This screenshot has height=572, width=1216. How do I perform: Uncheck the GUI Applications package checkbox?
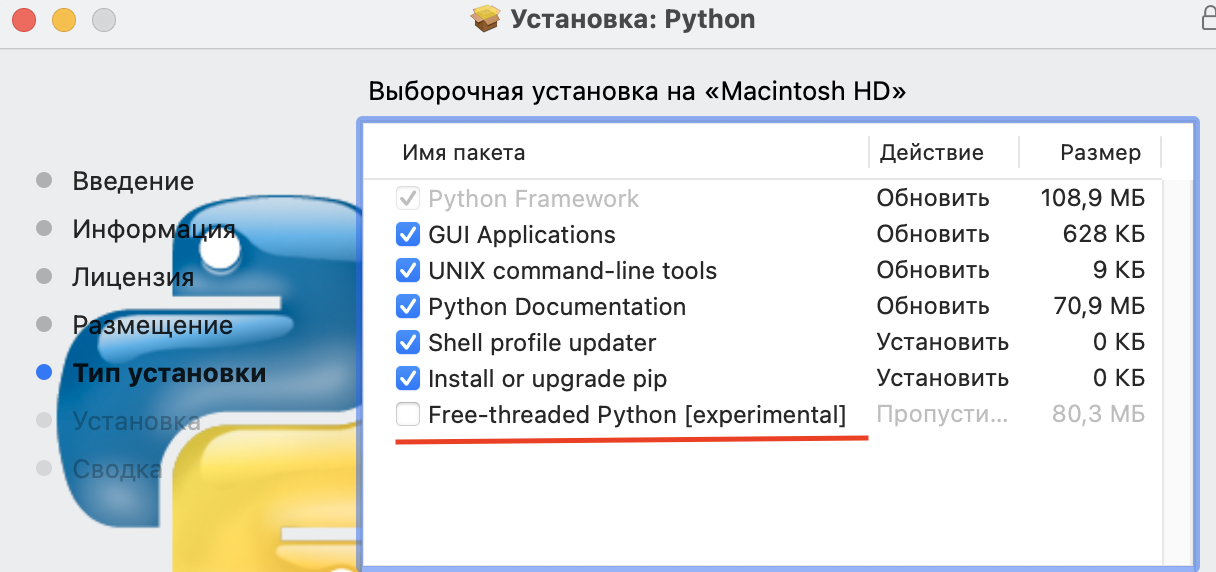point(407,235)
